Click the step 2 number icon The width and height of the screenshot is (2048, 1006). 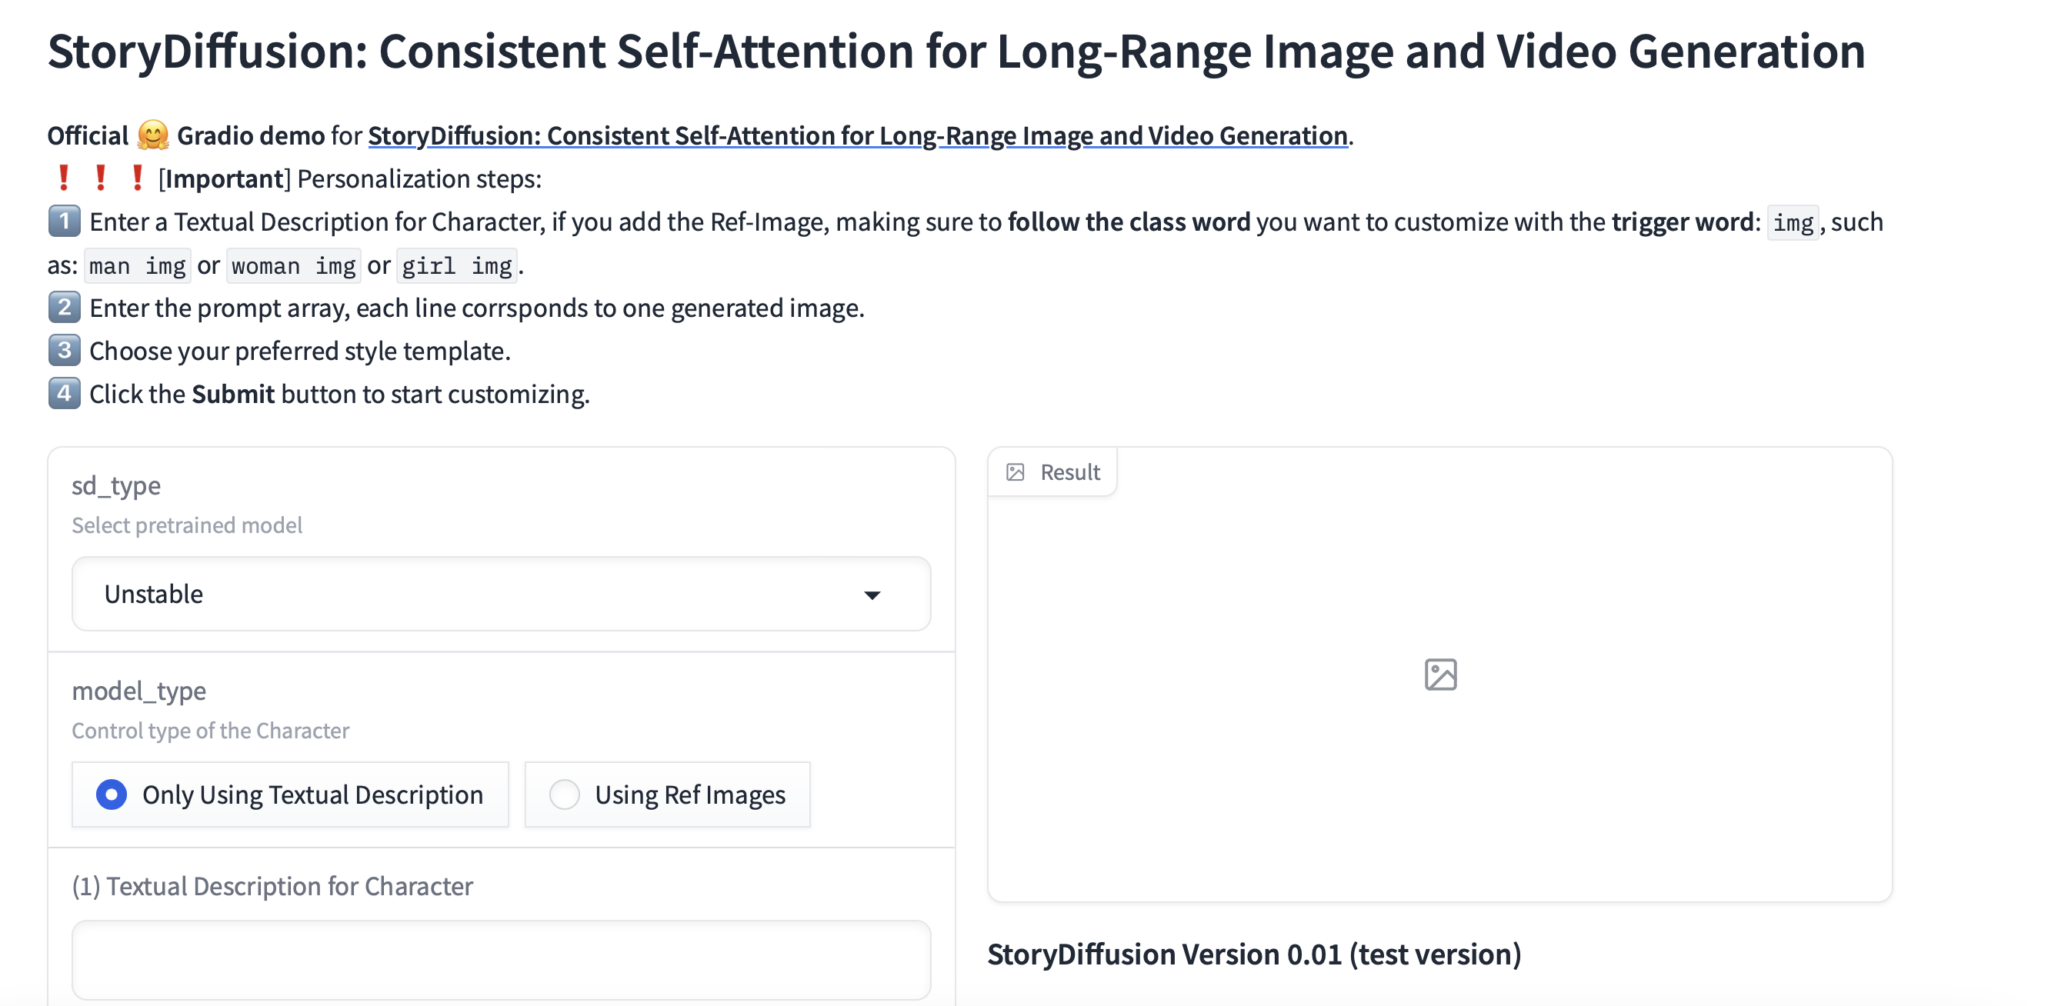(x=64, y=307)
